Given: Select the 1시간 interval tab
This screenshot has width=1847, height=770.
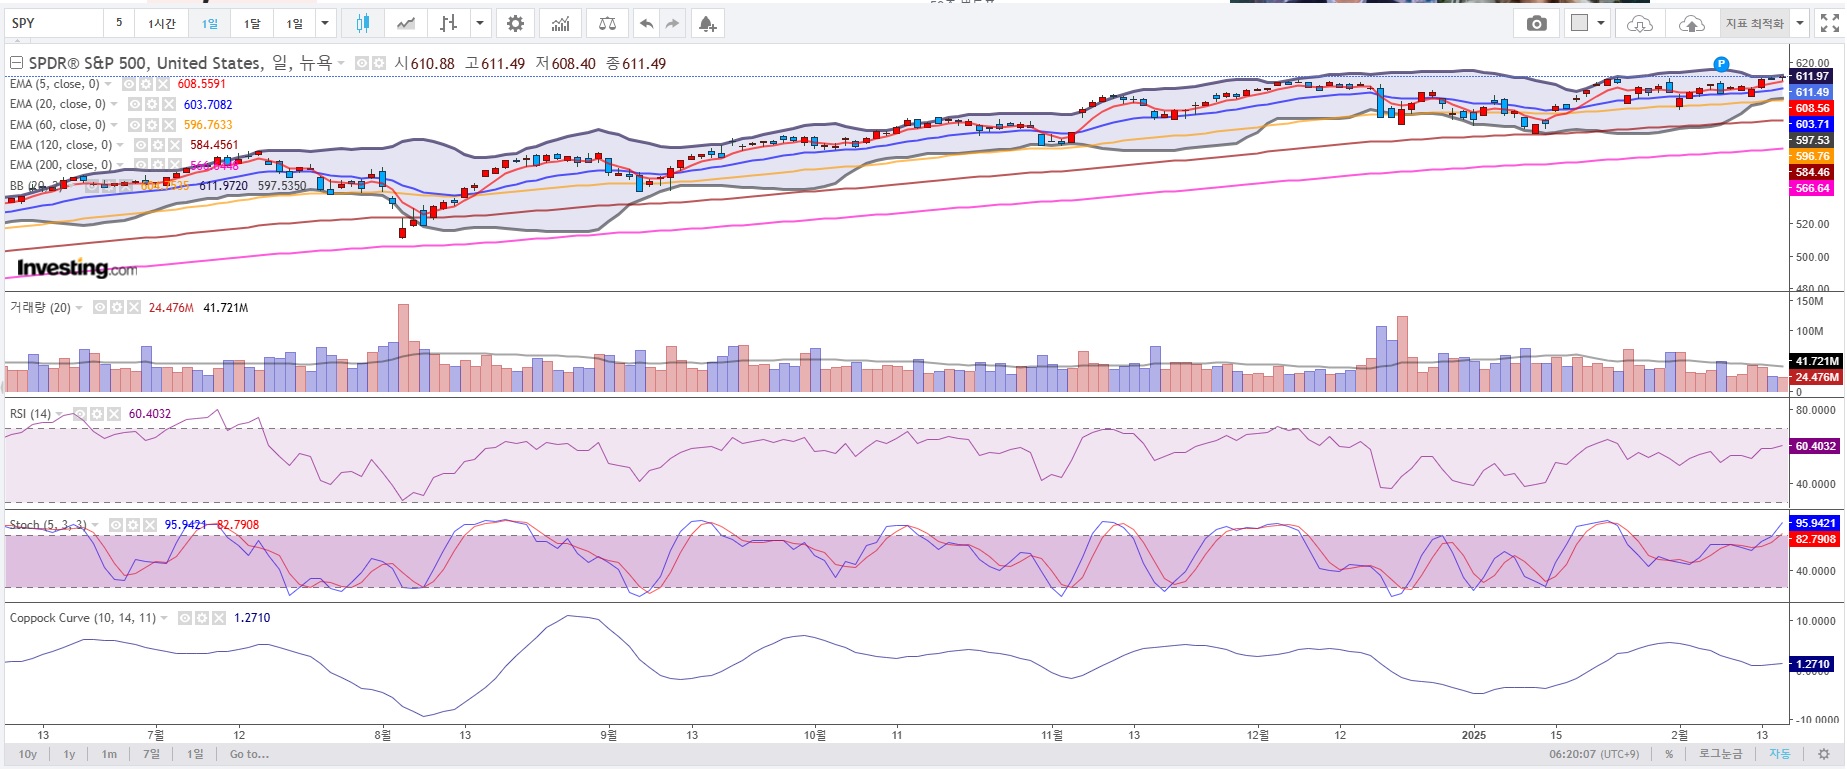Looking at the screenshot, I should (161, 23).
